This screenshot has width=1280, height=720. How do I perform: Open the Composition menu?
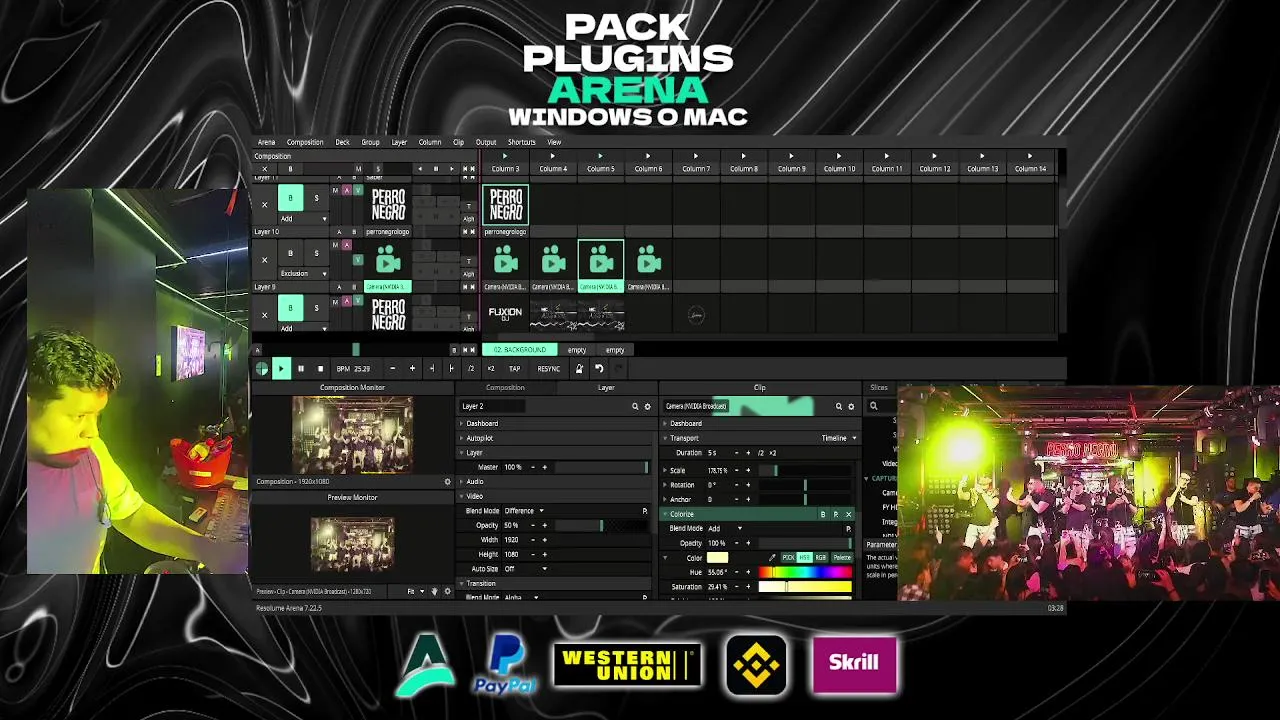(x=305, y=142)
